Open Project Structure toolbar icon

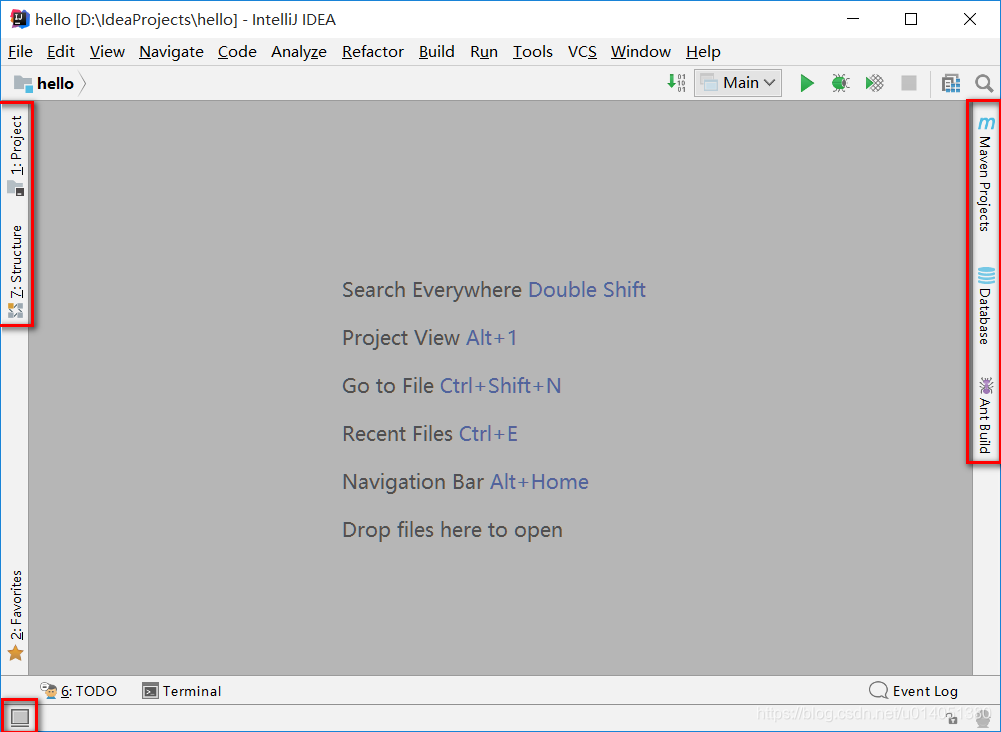click(951, 83)
